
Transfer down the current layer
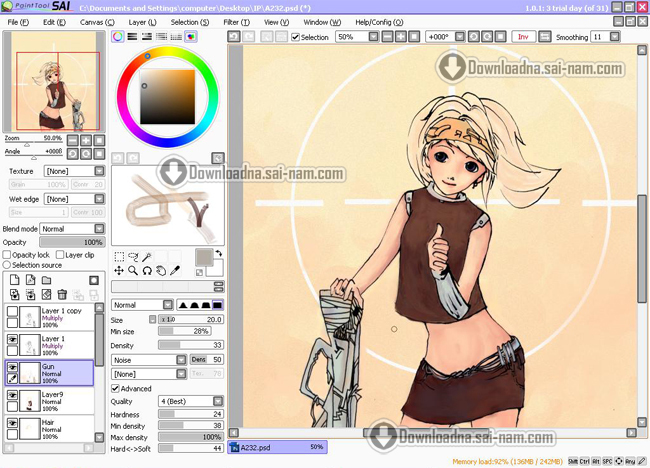tap(15, 295)
